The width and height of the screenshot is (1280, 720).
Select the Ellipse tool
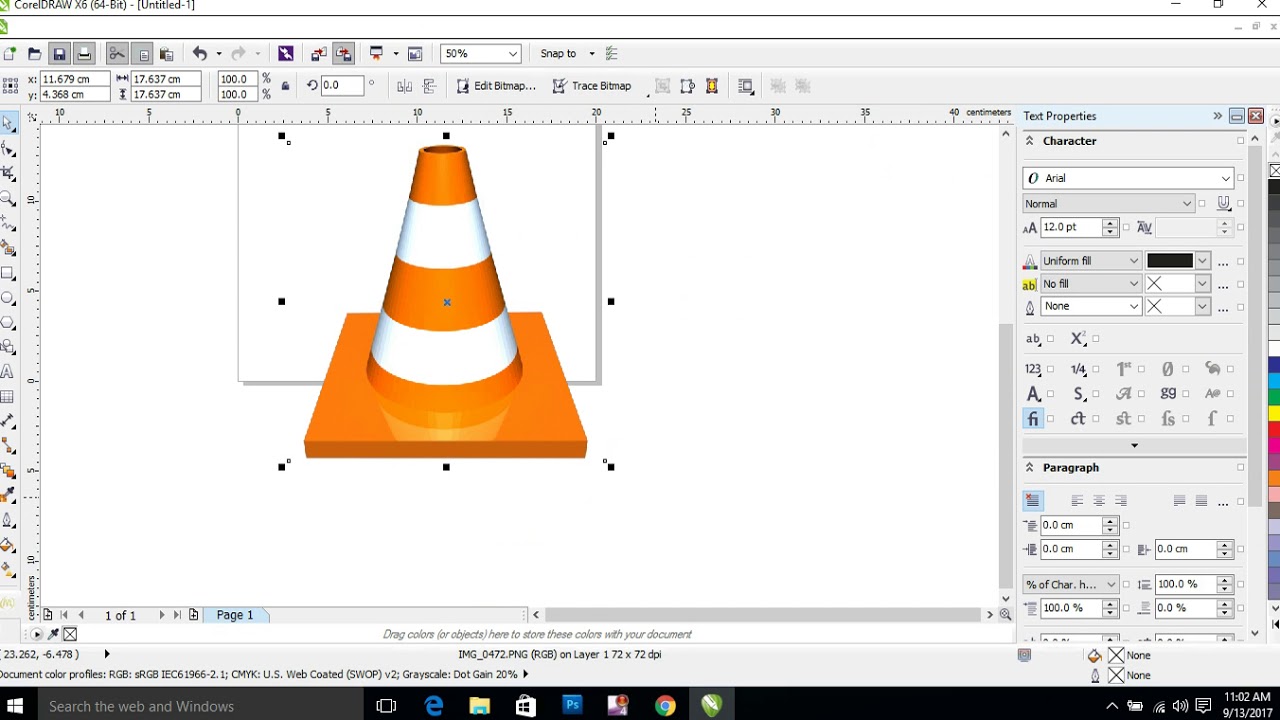[8, 298]
